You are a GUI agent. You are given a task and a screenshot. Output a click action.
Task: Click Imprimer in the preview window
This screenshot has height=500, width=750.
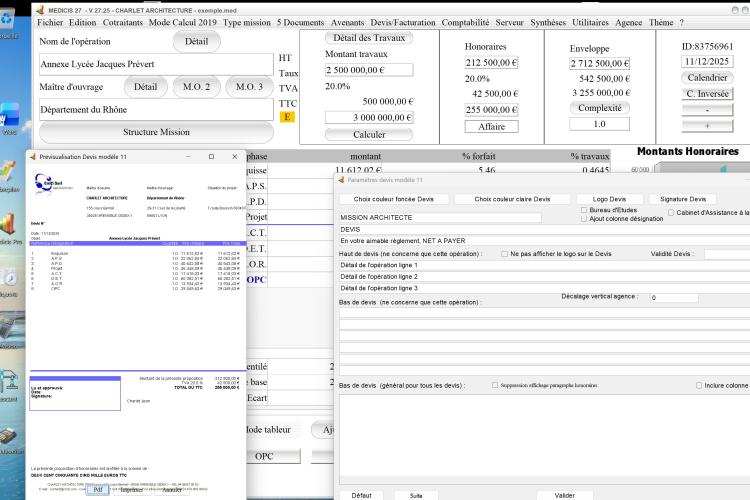pyautogui.click(x=132, y=489)
